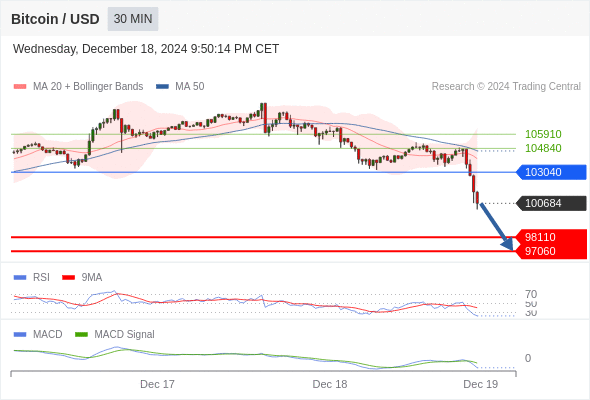
Task: Click the Bitcoin / USD title
Action: [55, 19]
